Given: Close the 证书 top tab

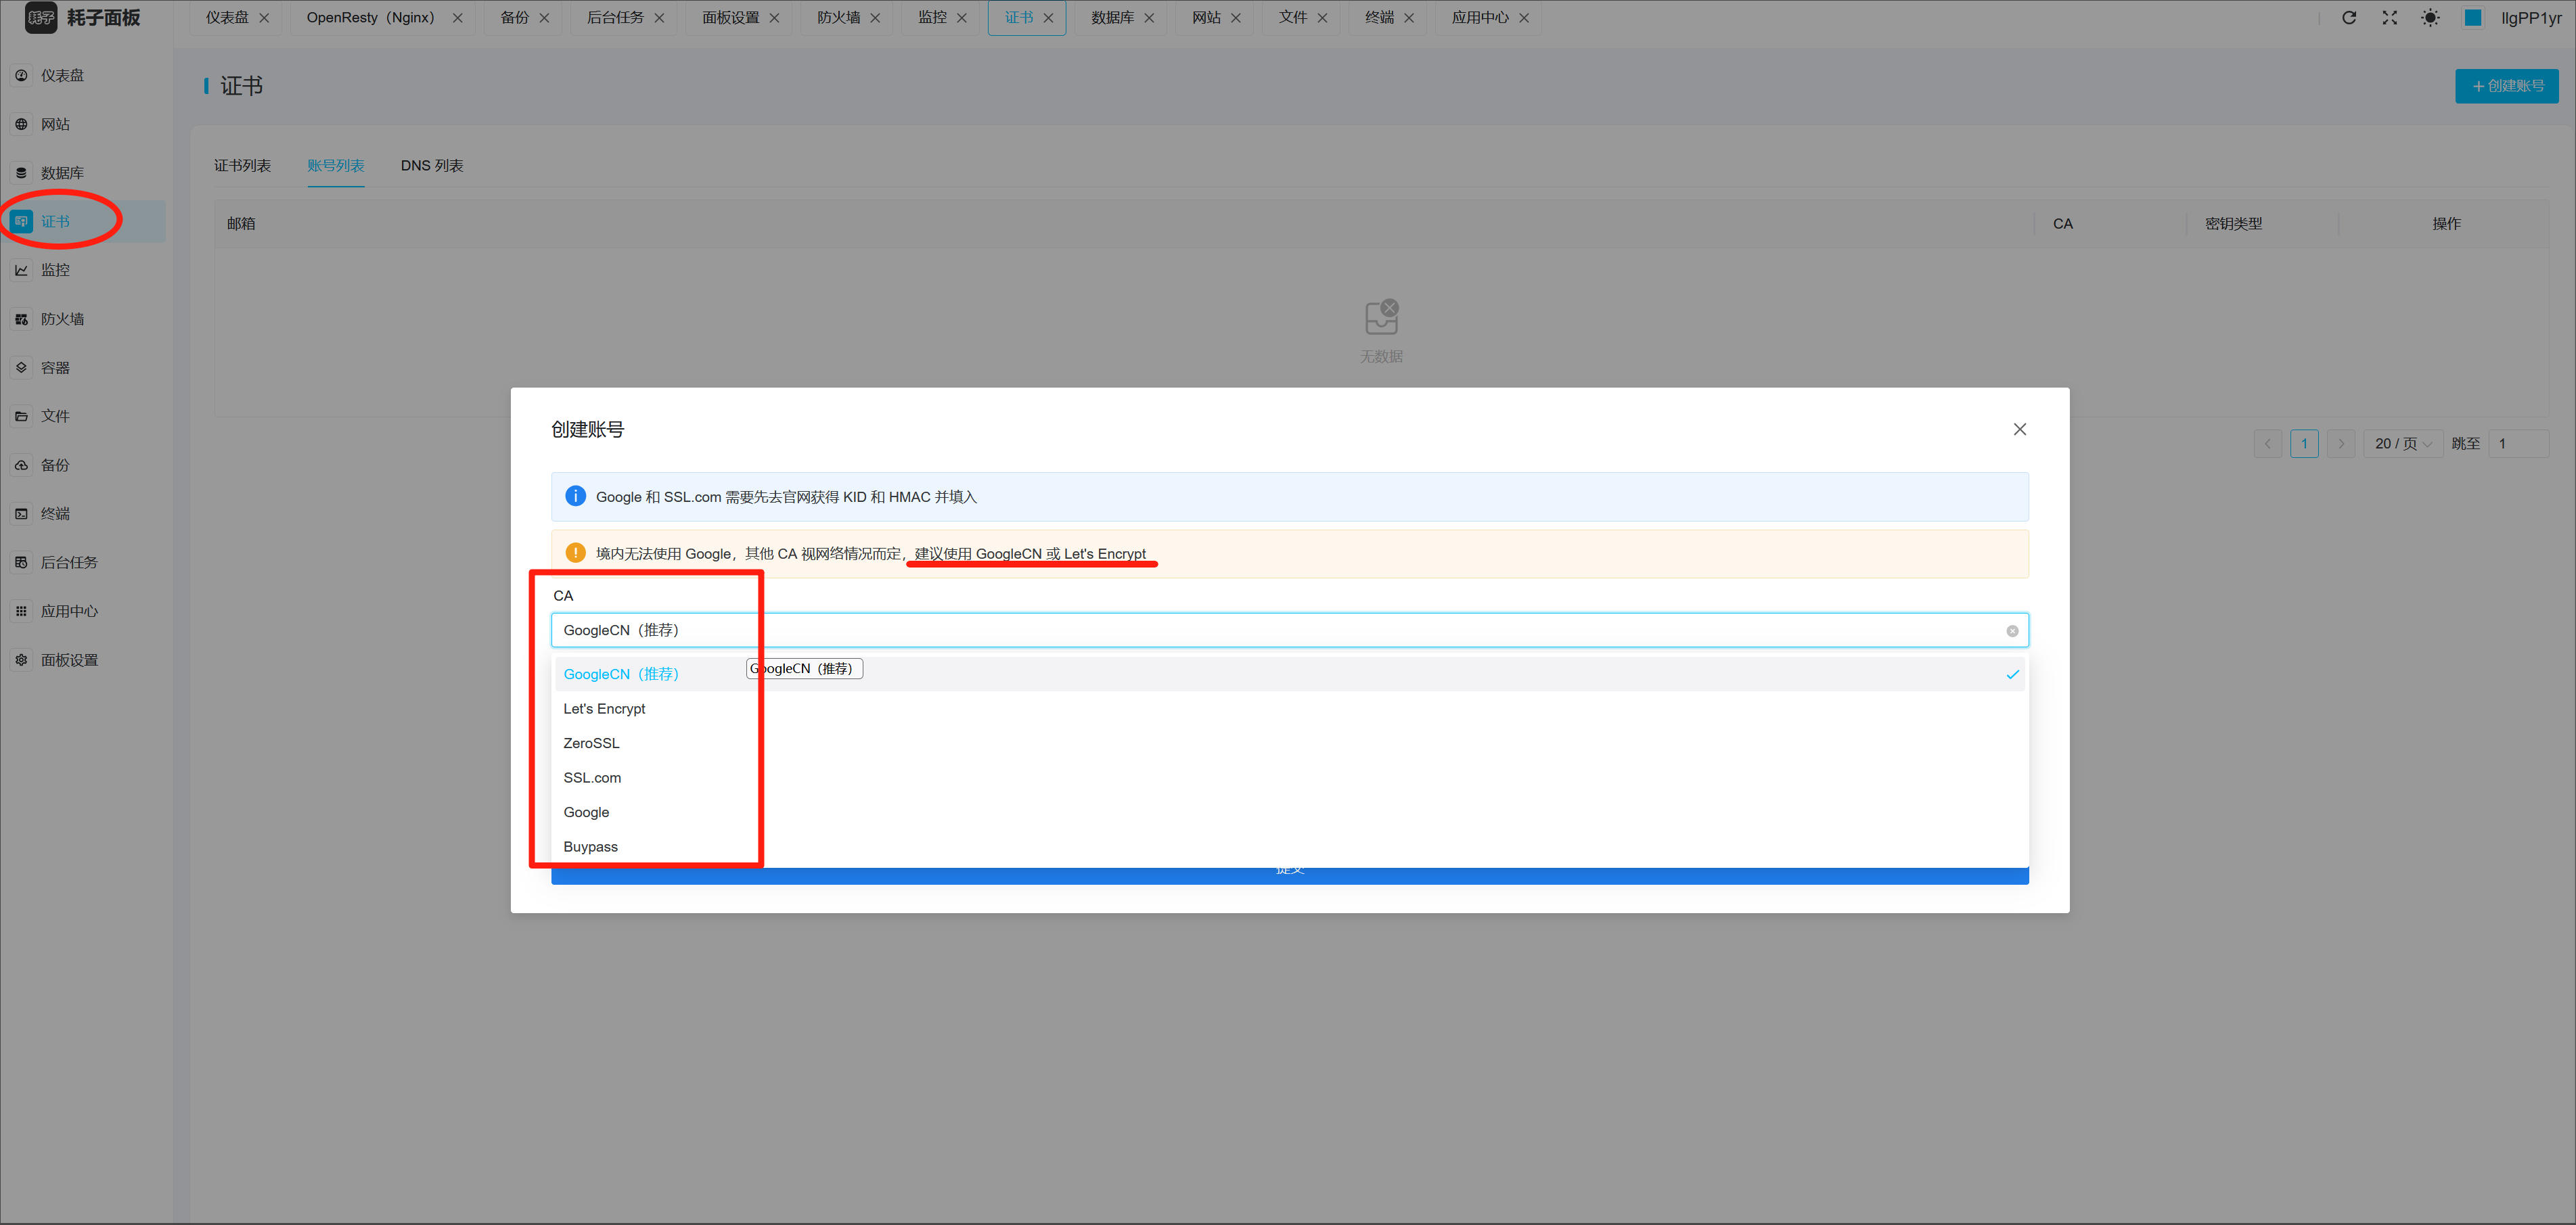Looking at the screenshot, I should coord(1048,18).
